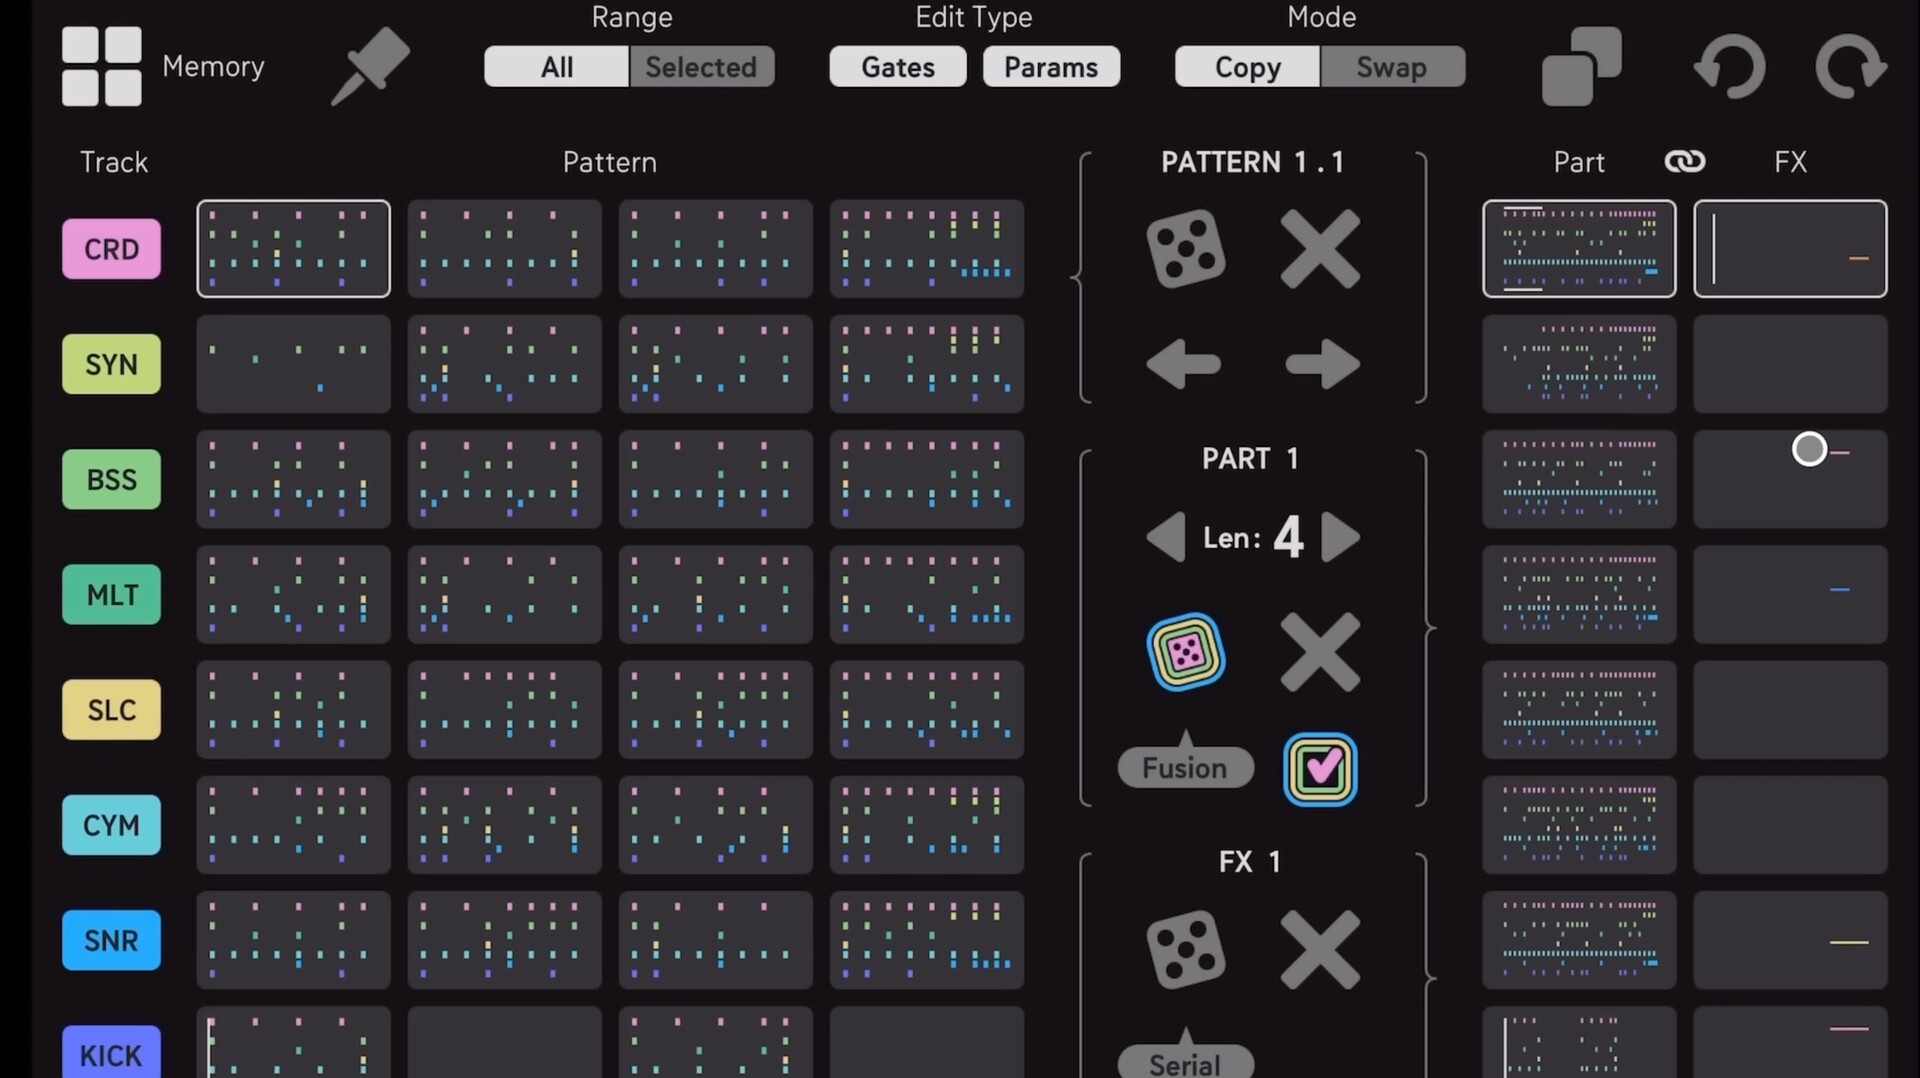Screen dimensions: 1920x1078
Task: Select the highlighted first FX slot
Action: tap(1790, 249)
